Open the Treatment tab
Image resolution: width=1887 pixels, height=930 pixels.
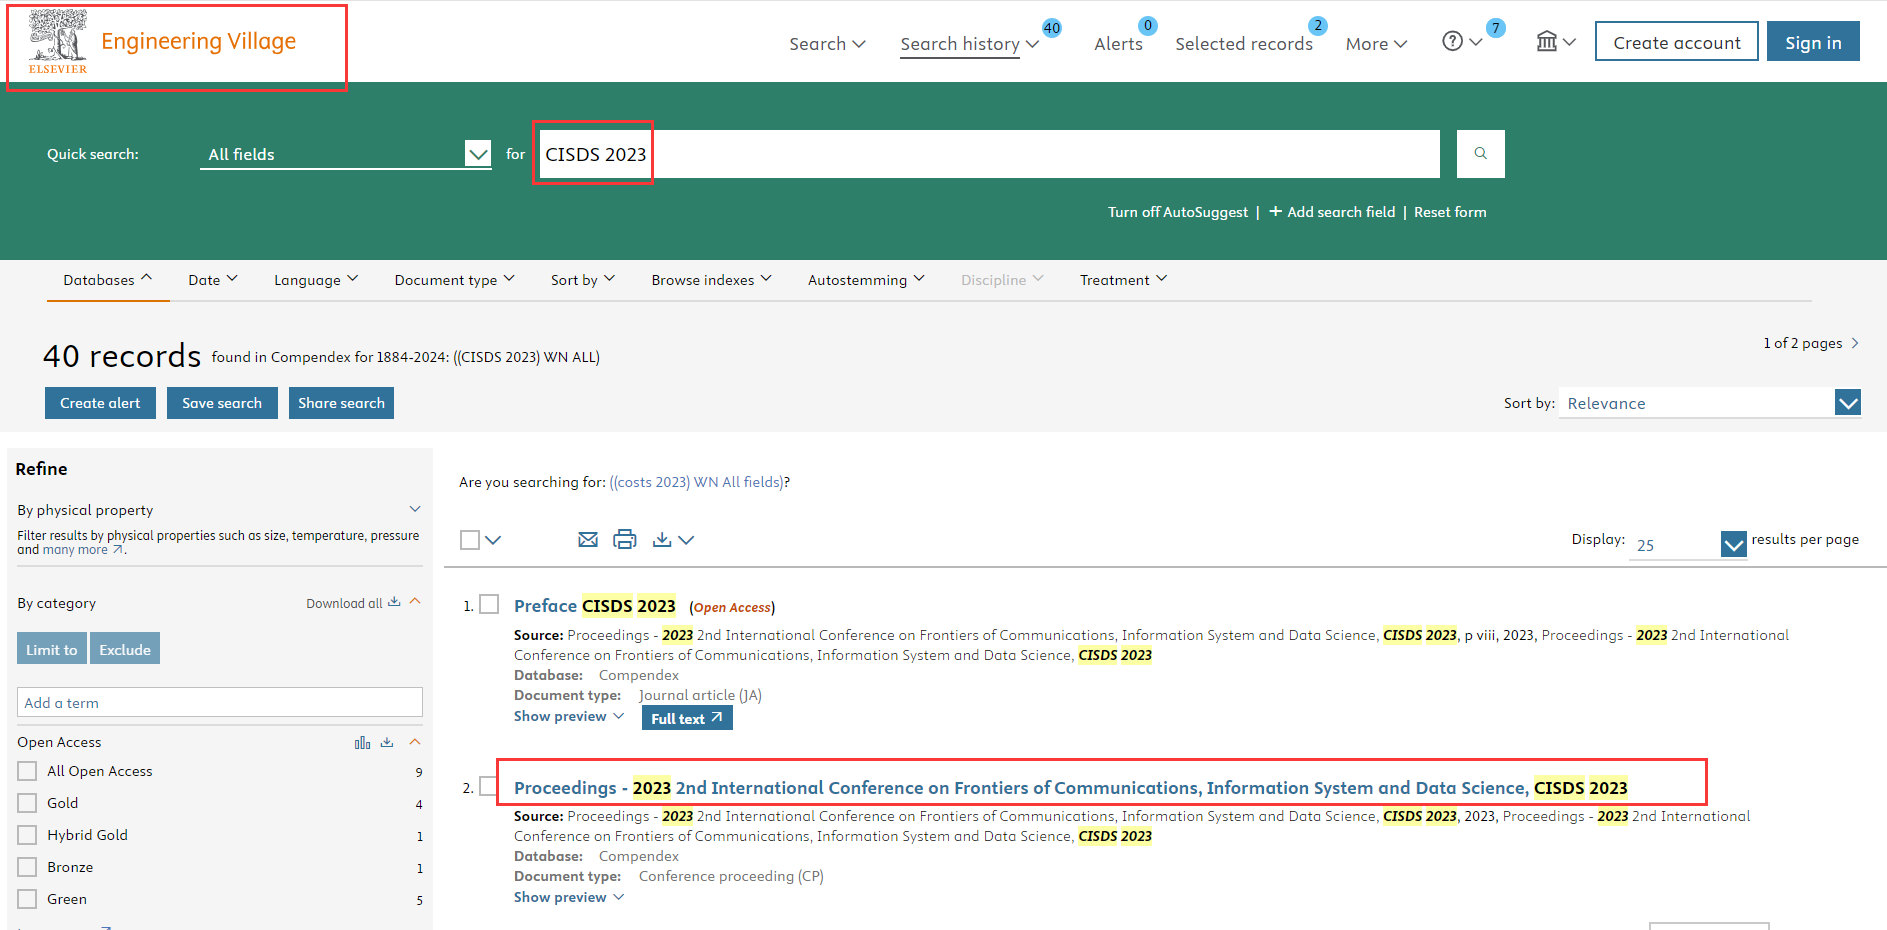pos(1123,280)
